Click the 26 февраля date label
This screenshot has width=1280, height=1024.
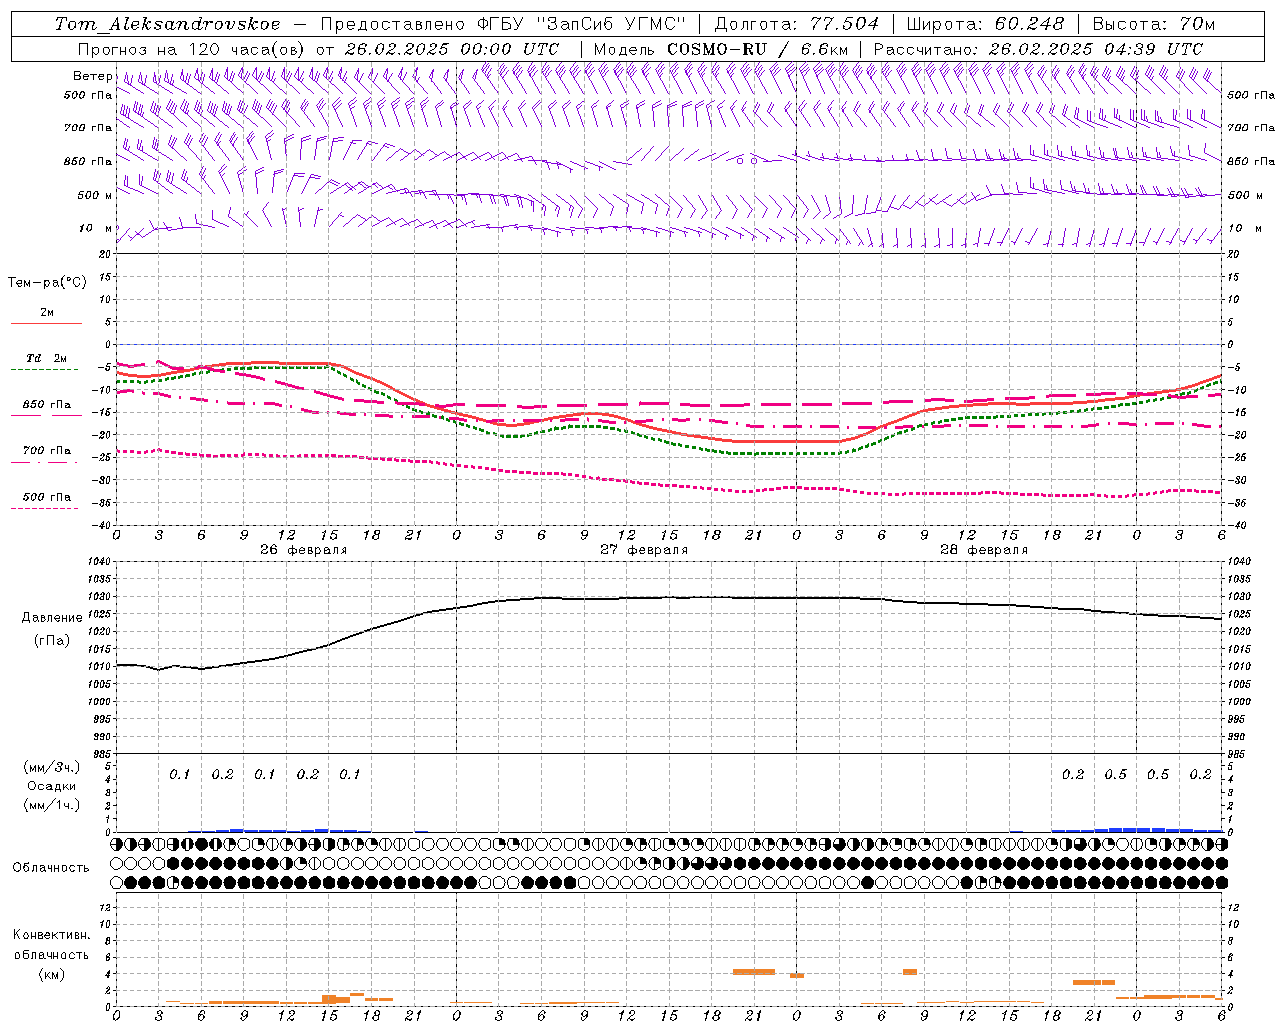click(304, 550)
